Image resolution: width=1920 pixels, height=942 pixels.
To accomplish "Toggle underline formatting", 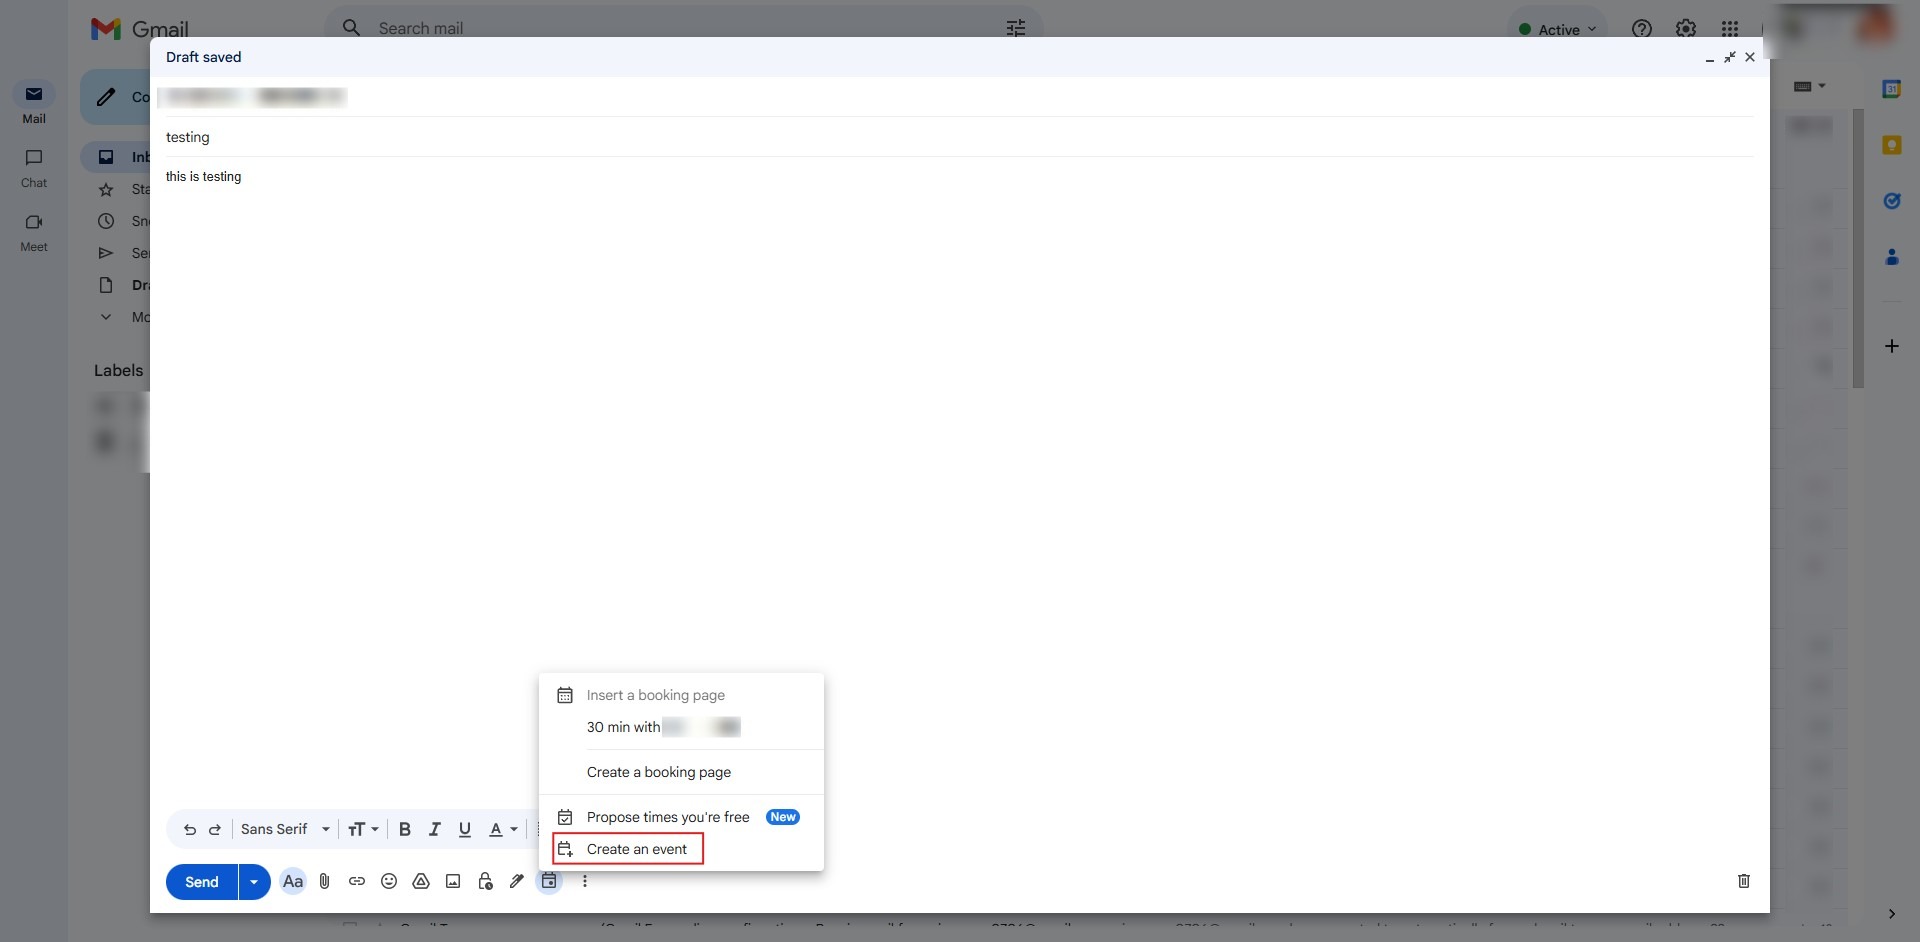I will coord(465,829).
